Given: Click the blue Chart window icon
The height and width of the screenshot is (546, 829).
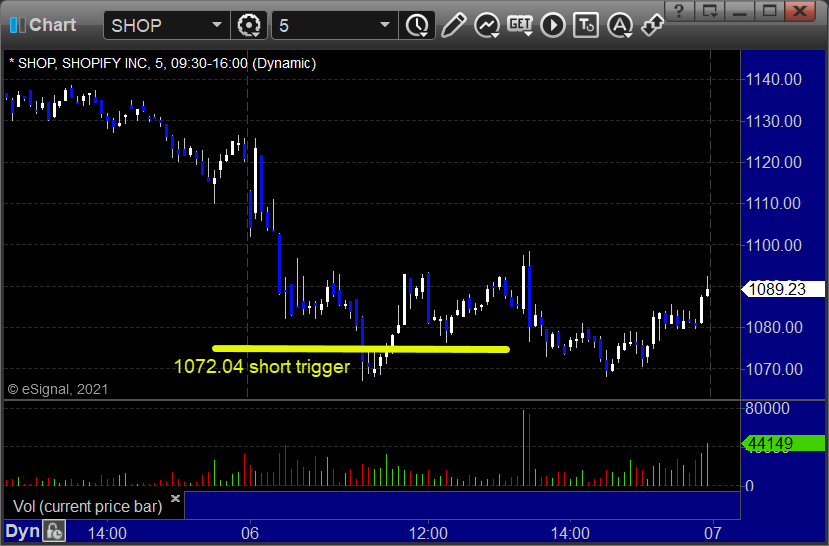Looking at the screenshot, I should [17, 25].
